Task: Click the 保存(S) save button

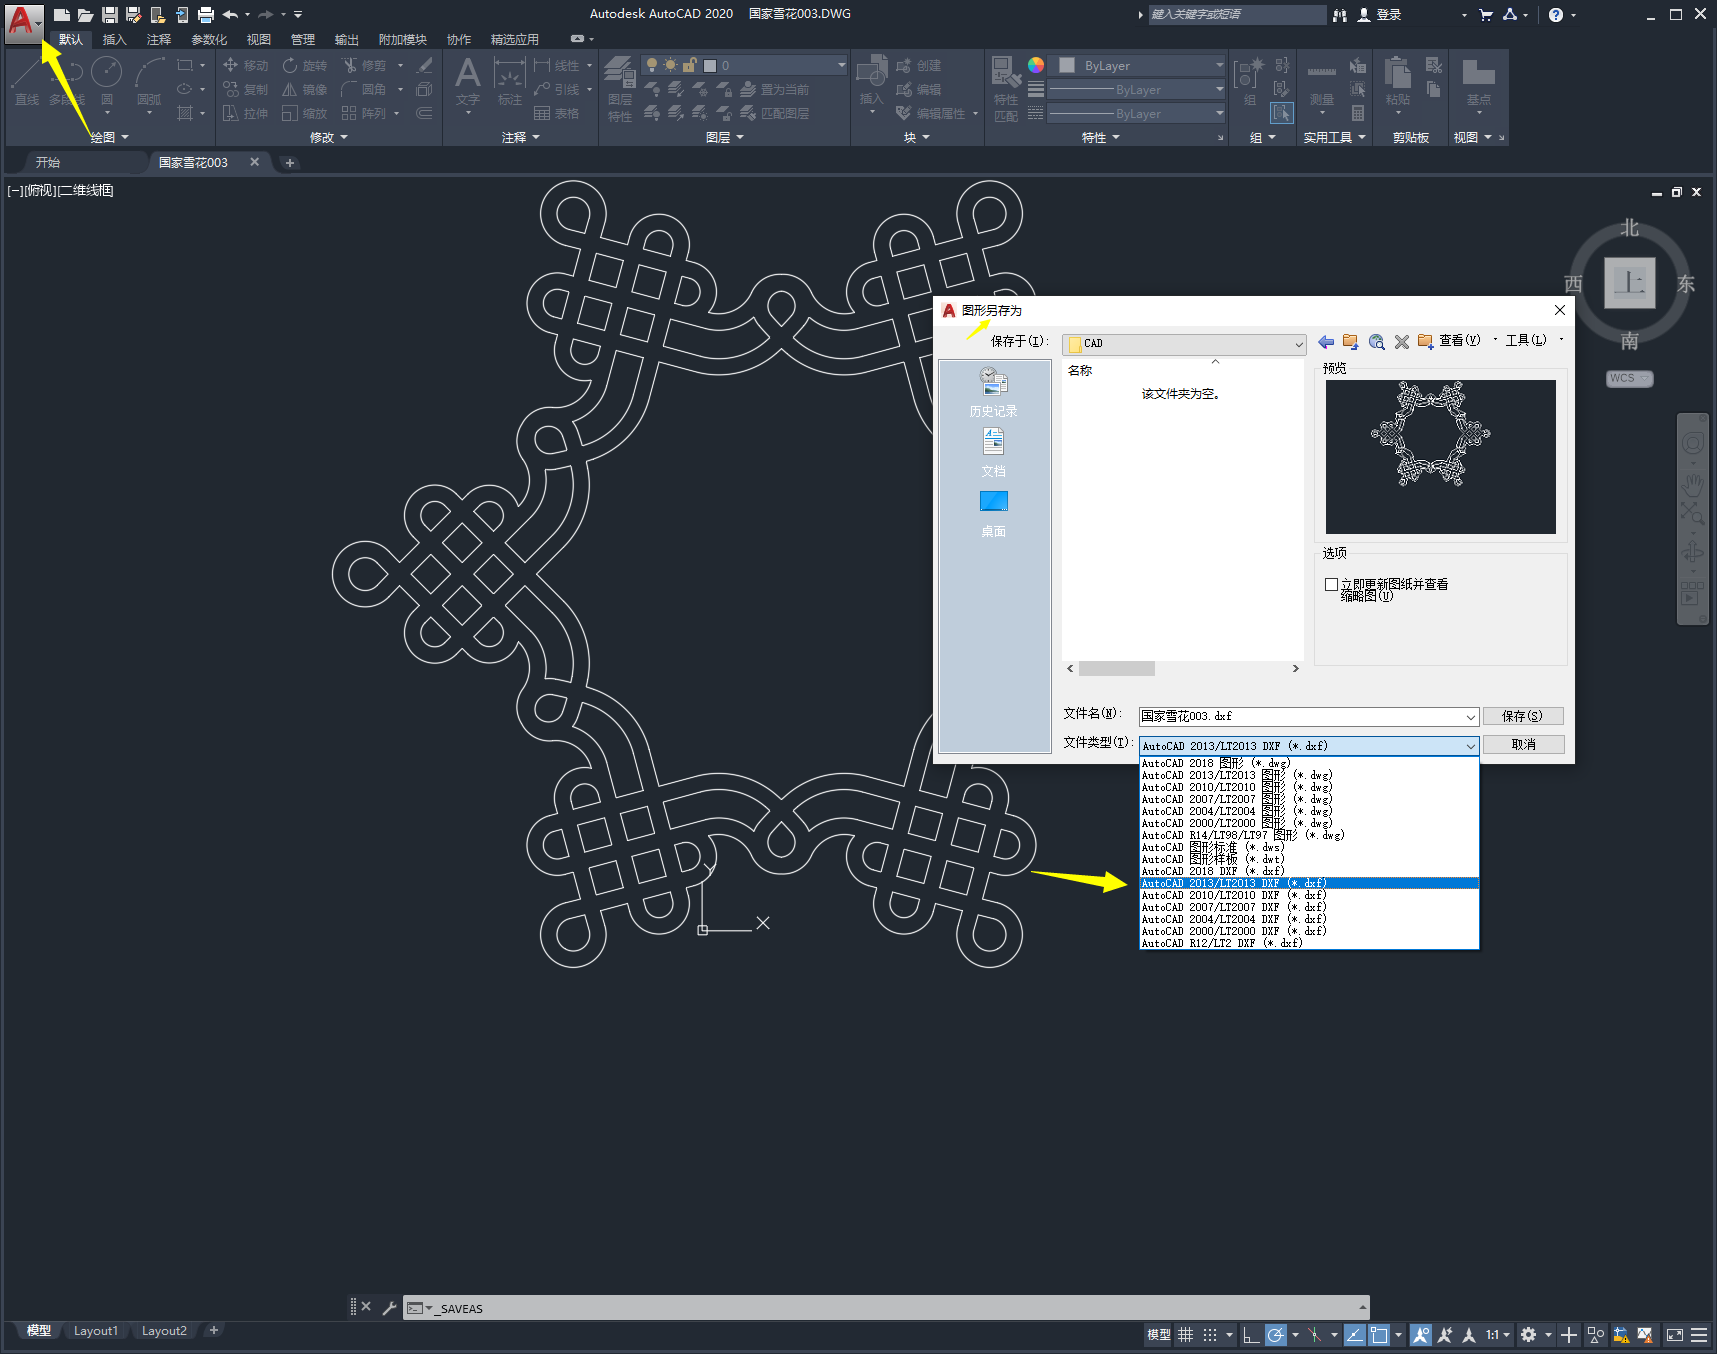Action: (x=1522, y=716)
